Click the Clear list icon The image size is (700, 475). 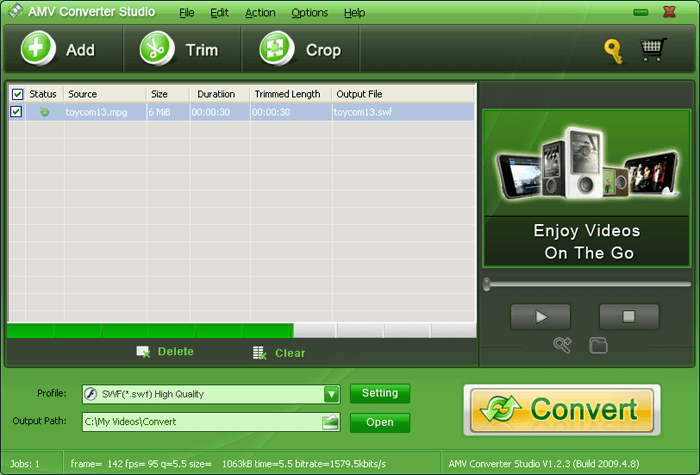point(259,353)
